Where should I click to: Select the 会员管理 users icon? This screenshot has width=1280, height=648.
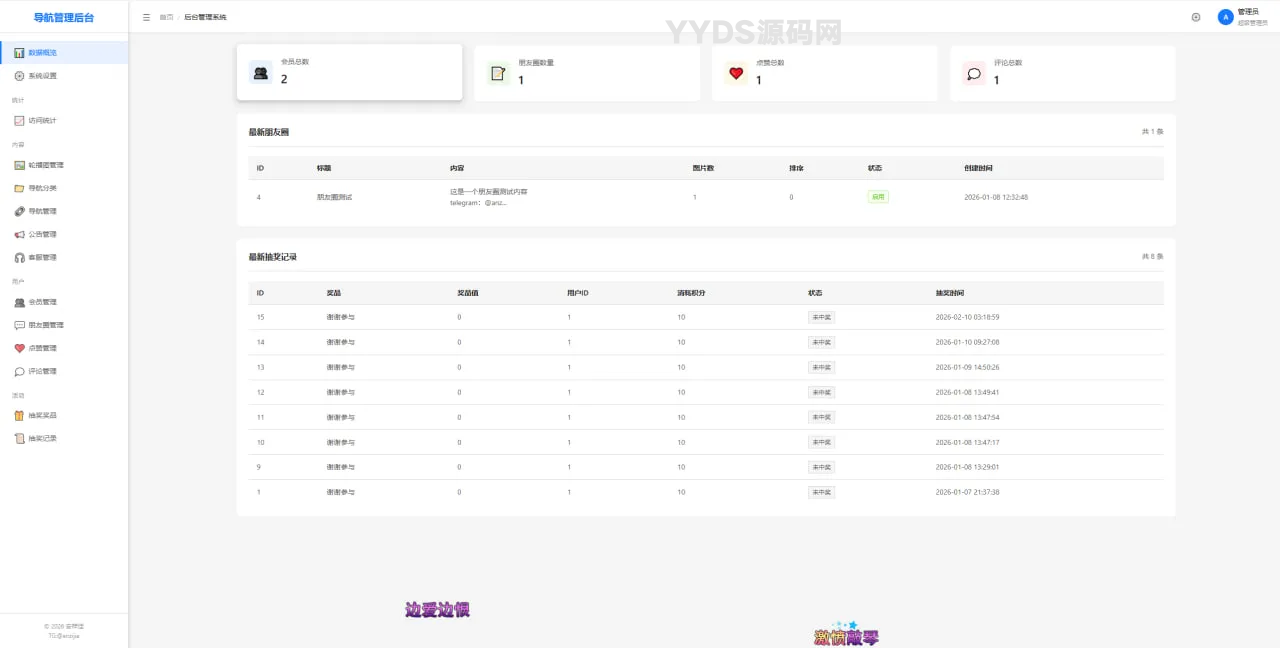pos(20,302)
